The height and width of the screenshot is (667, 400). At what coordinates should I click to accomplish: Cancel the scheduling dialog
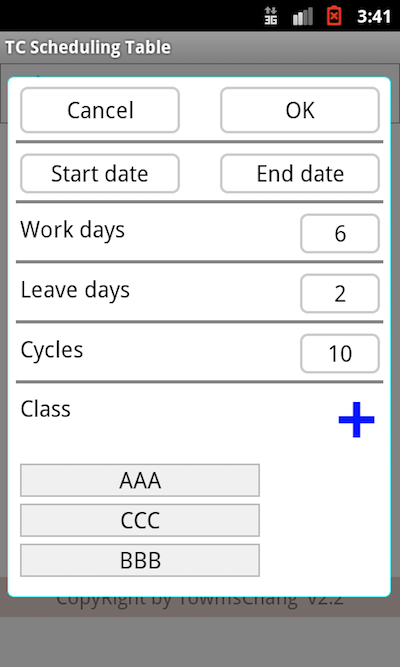point(100,110)
